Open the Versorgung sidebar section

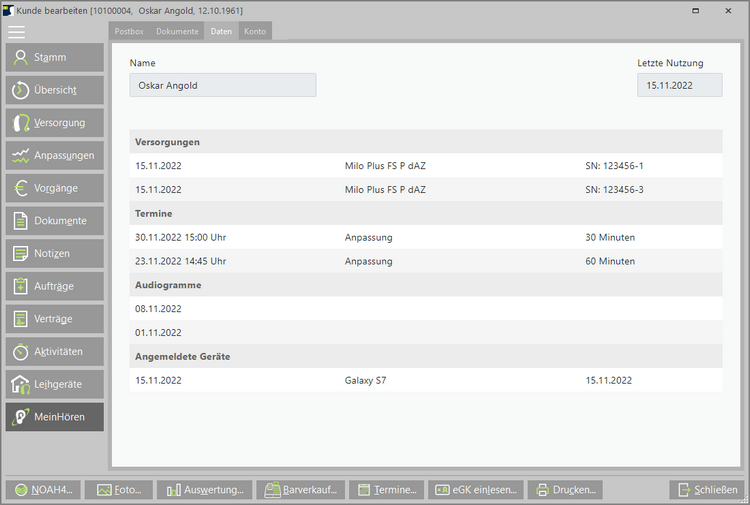(x=54, y=123)
